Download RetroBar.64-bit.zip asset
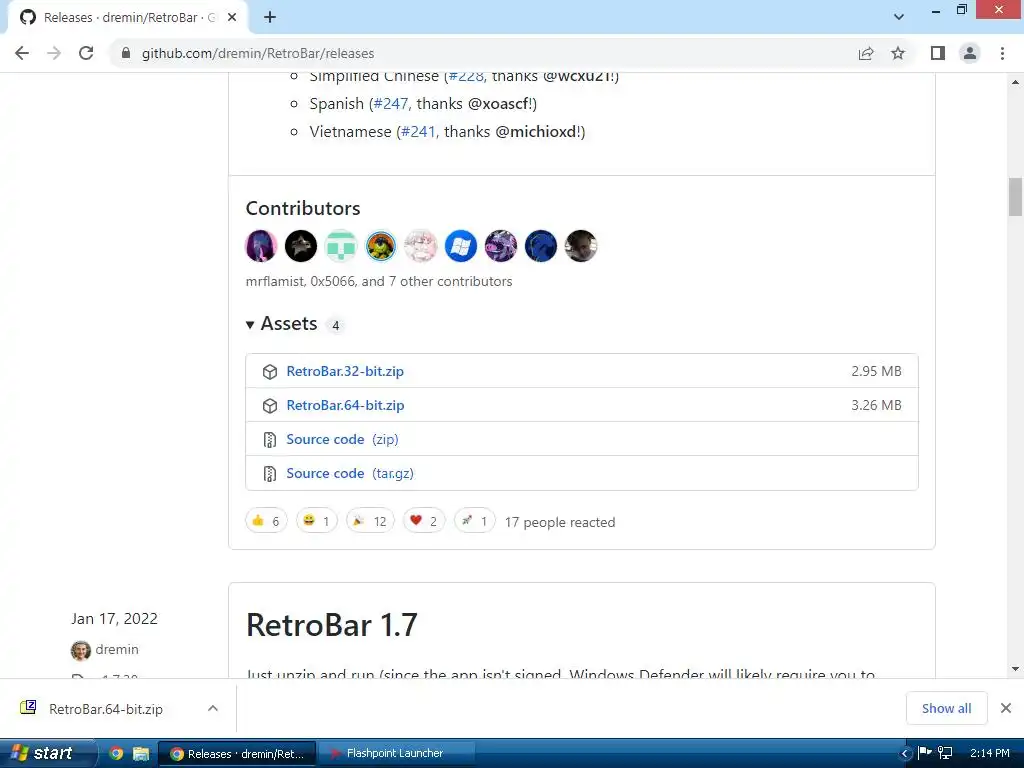This screenshot has height=768, width=1024. click(345, 406)
